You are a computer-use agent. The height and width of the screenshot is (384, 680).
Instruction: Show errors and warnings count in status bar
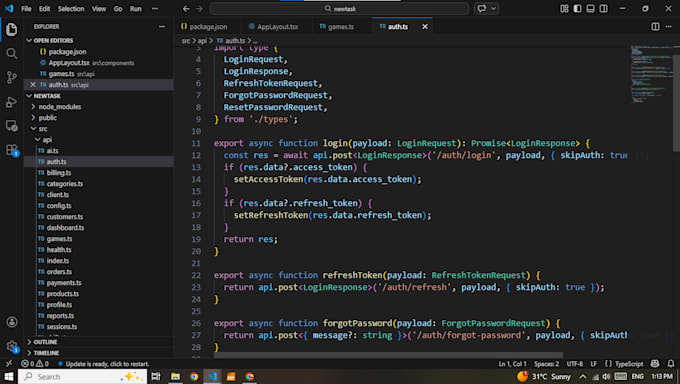35,364
